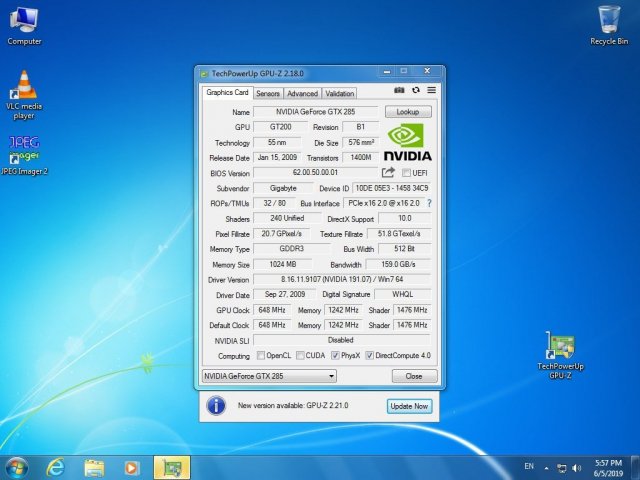Open the Advanced tab
The width and height of the screenshot is (640, 480).
pyautogui.click(x=302, y=93)
